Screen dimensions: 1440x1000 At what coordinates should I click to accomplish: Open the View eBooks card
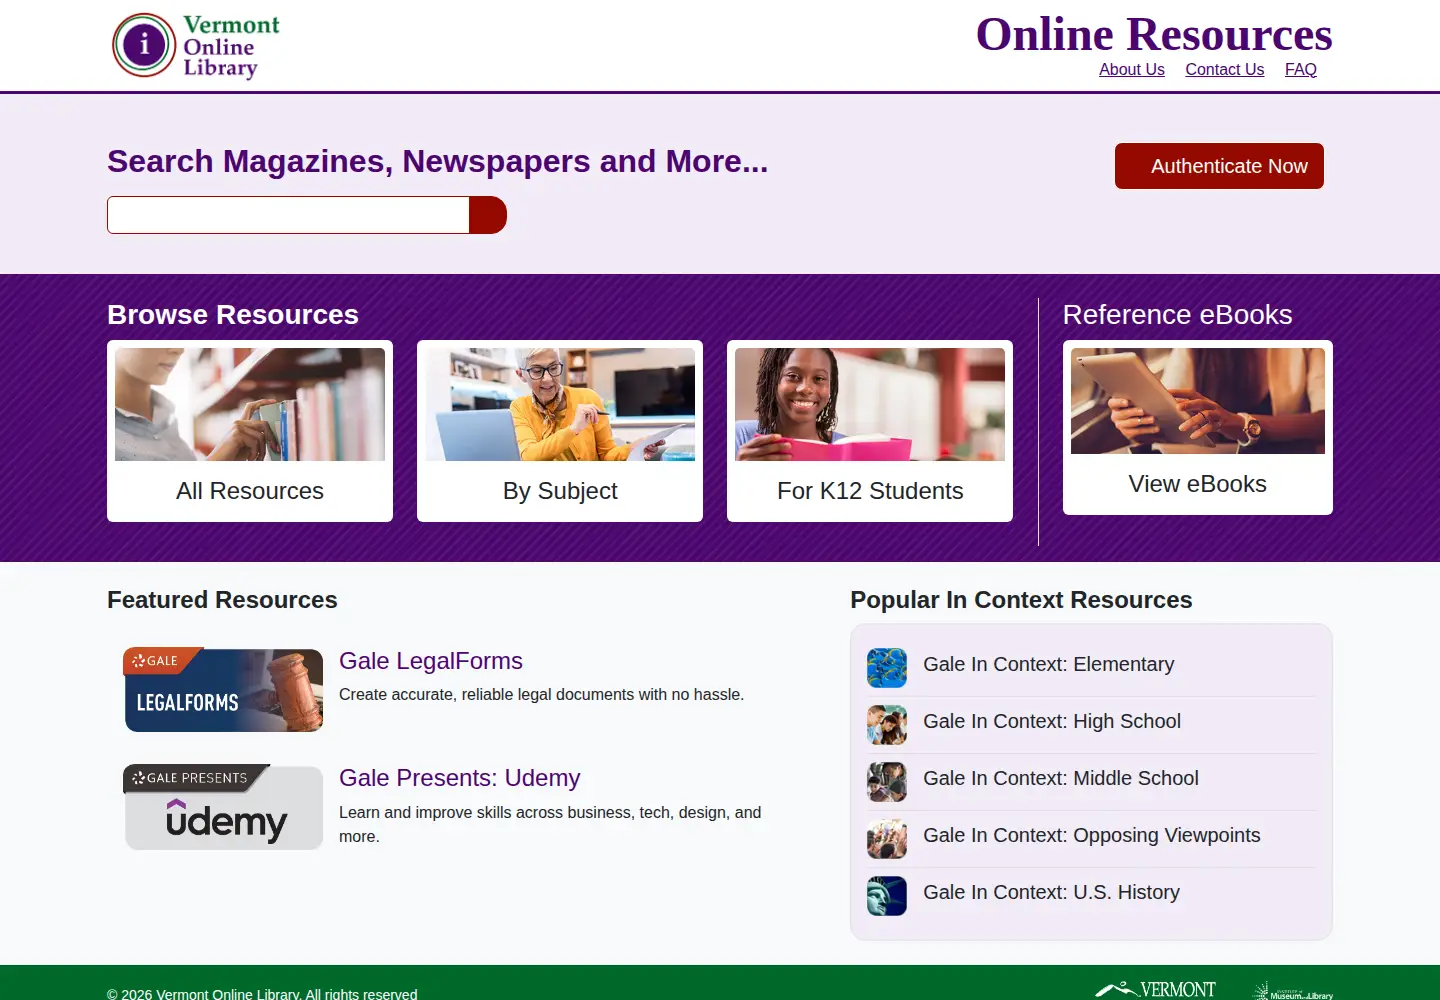1198,428
